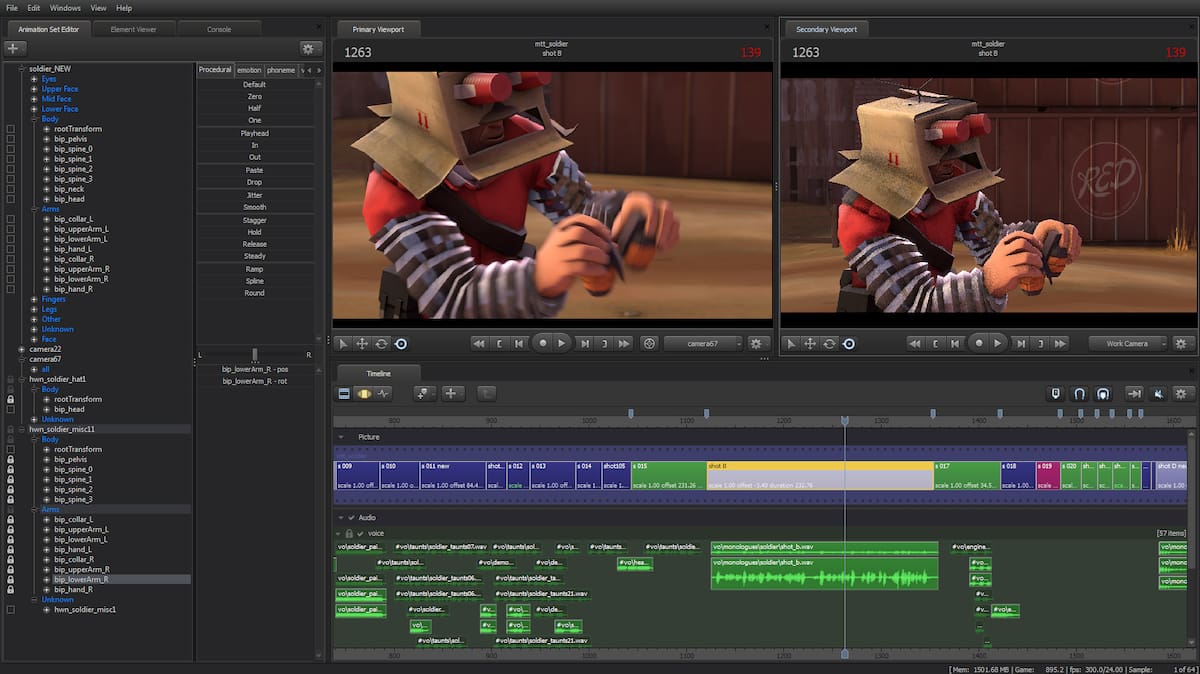The image size is (1200, 674).
Task: Collapse the soldier_NEW animation set
Action: [x=23, y=69]
